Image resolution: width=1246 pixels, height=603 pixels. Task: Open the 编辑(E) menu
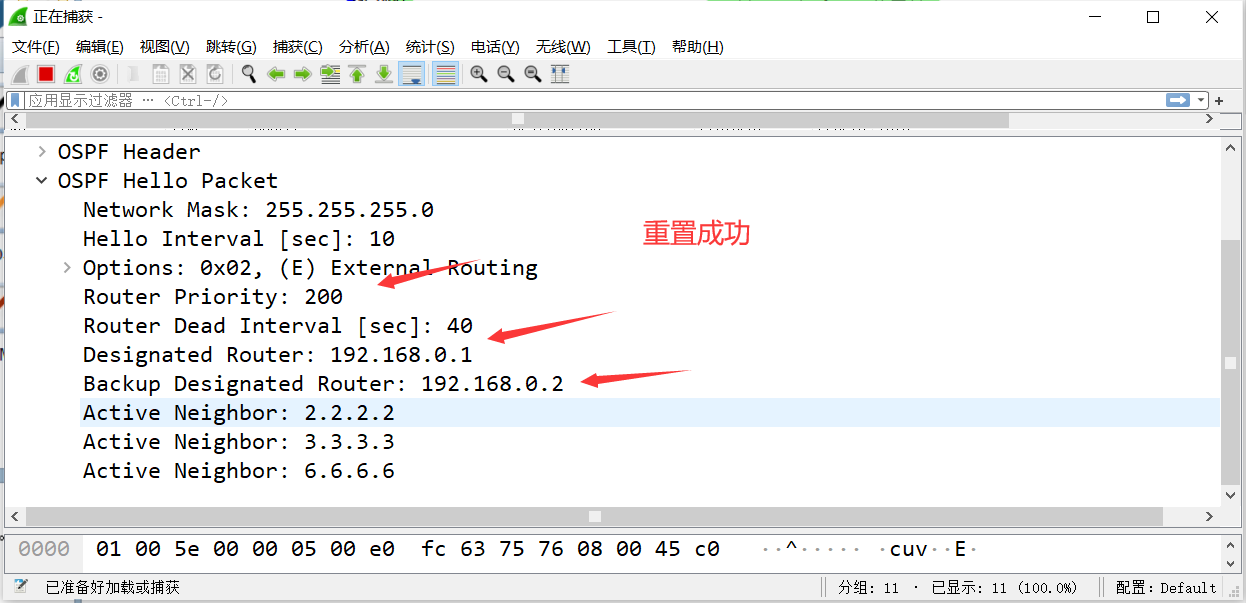click(100, 47)
